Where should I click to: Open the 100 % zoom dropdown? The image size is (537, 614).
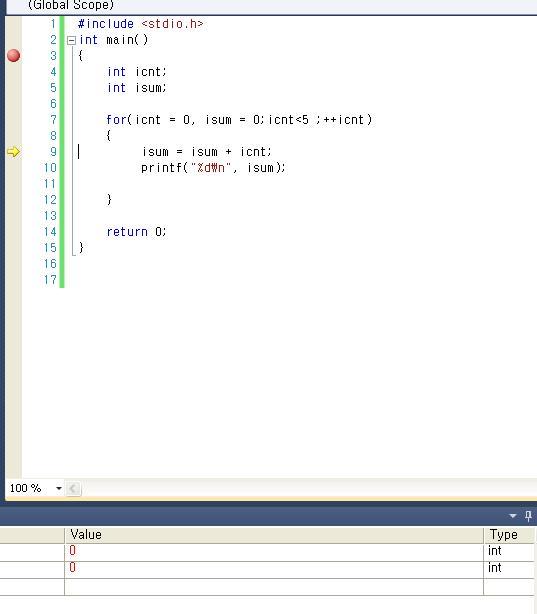point(59,488)
